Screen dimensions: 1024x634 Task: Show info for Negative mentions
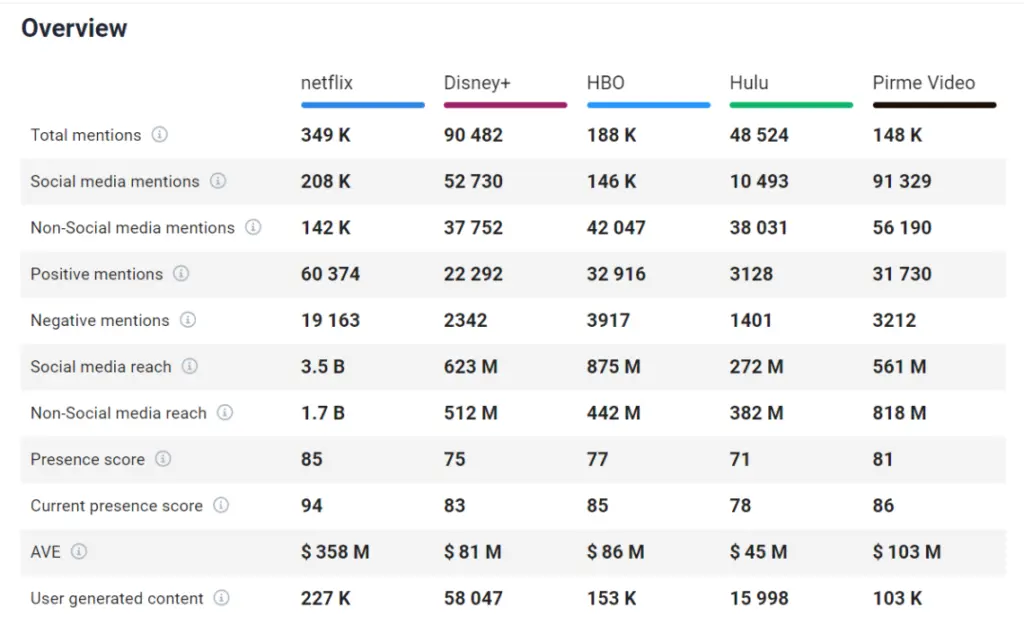(188, 320)
